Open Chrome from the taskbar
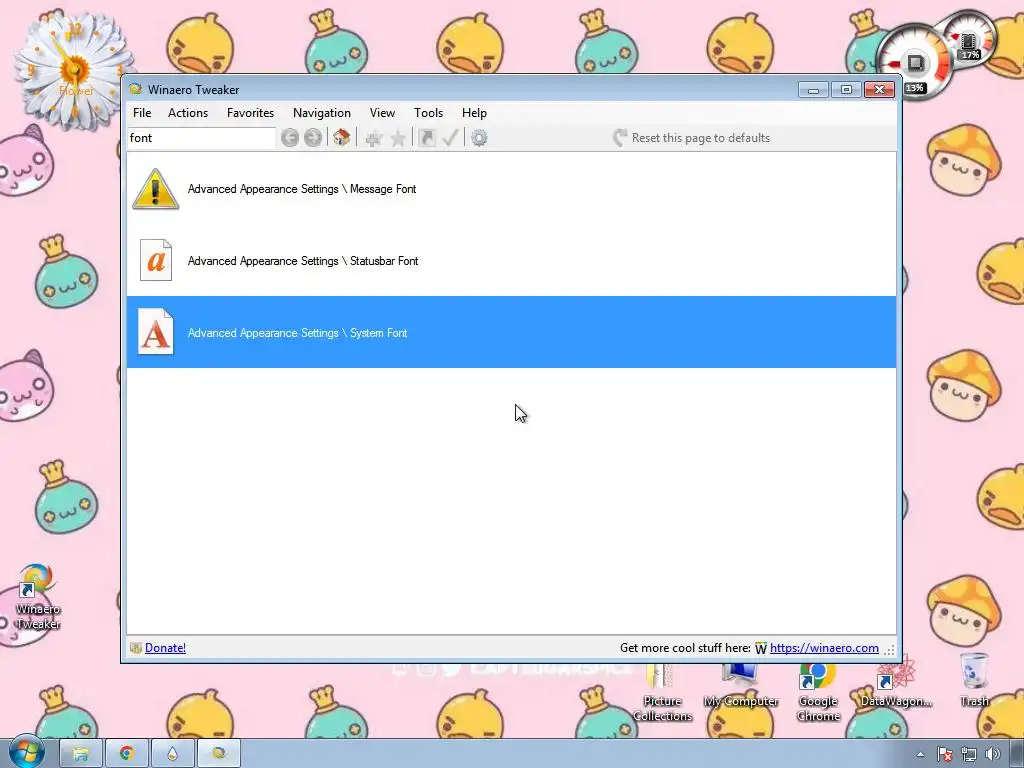The height and width of the screenshot is (768, 1024). tap(127, 754)
